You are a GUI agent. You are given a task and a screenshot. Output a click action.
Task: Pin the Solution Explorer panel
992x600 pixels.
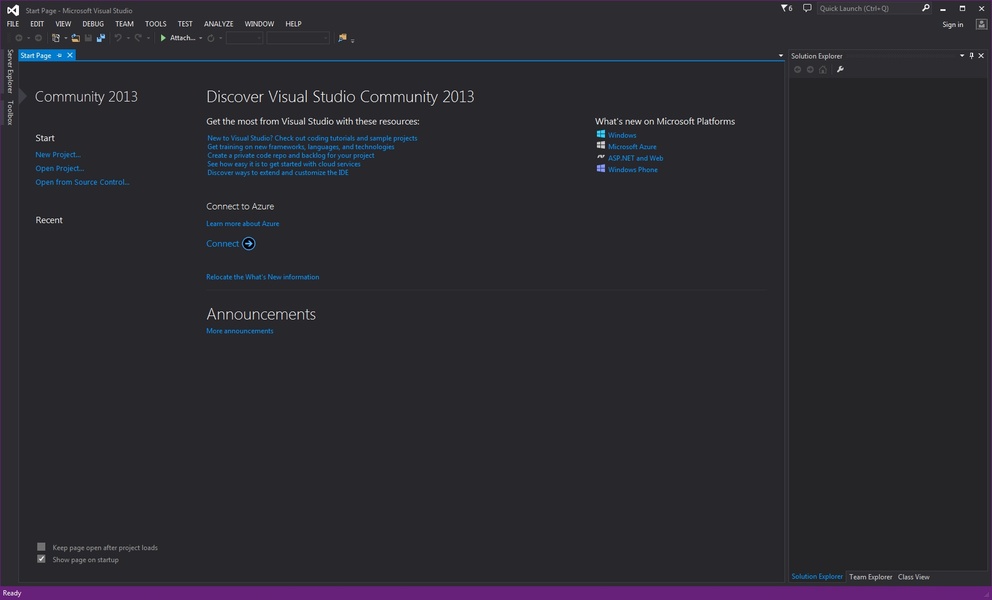click(972, 56)
